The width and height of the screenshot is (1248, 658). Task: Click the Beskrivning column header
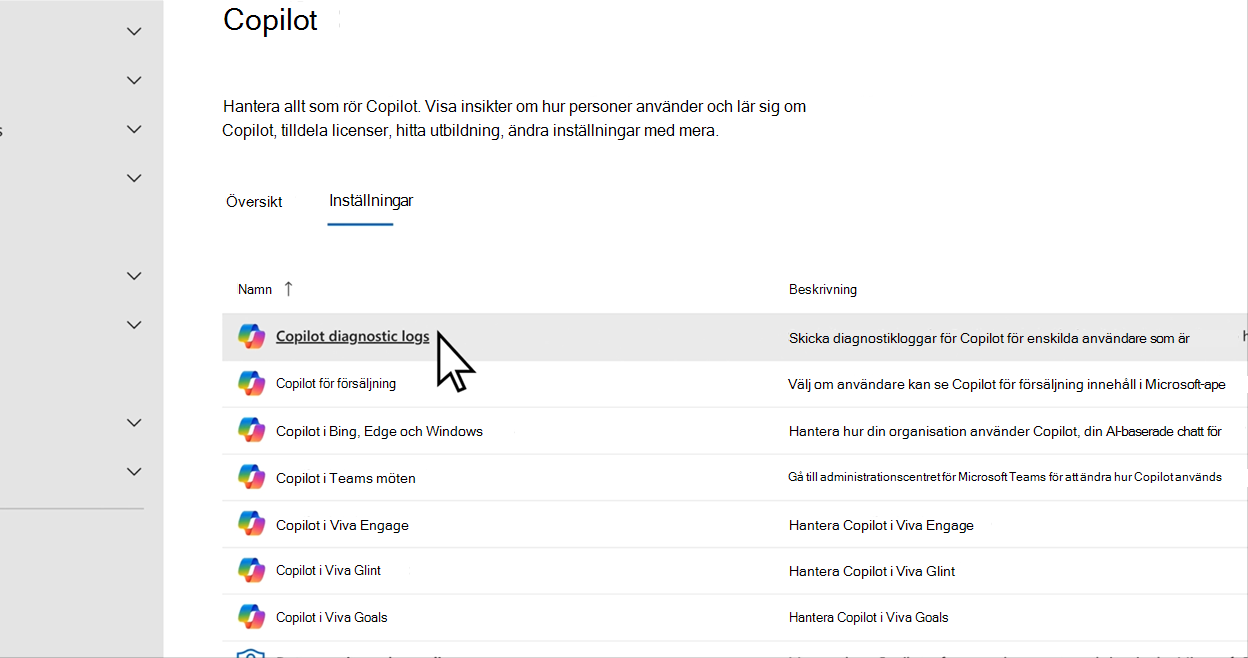tap(823, 290)
